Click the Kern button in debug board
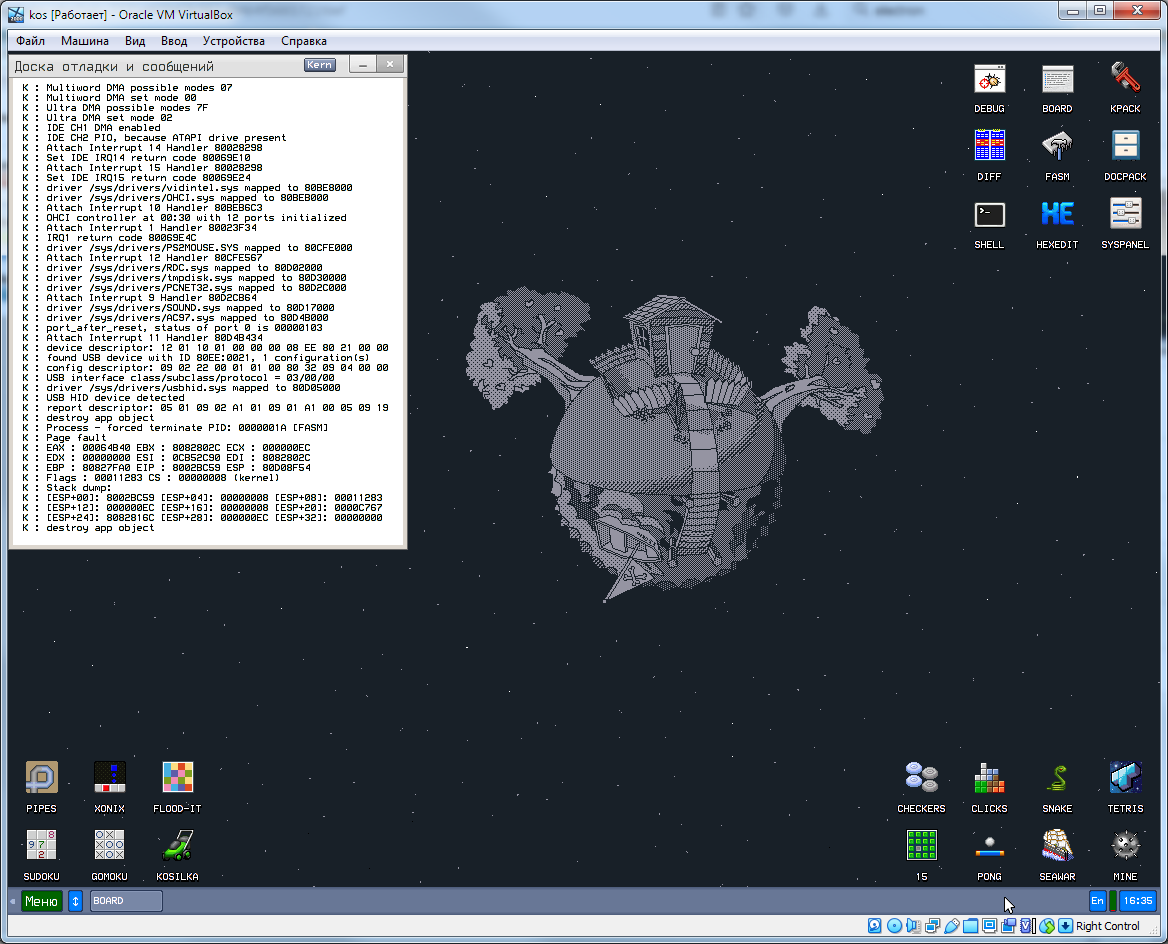This screenshot has height=944, width=1168. click(x=320, y=65)
